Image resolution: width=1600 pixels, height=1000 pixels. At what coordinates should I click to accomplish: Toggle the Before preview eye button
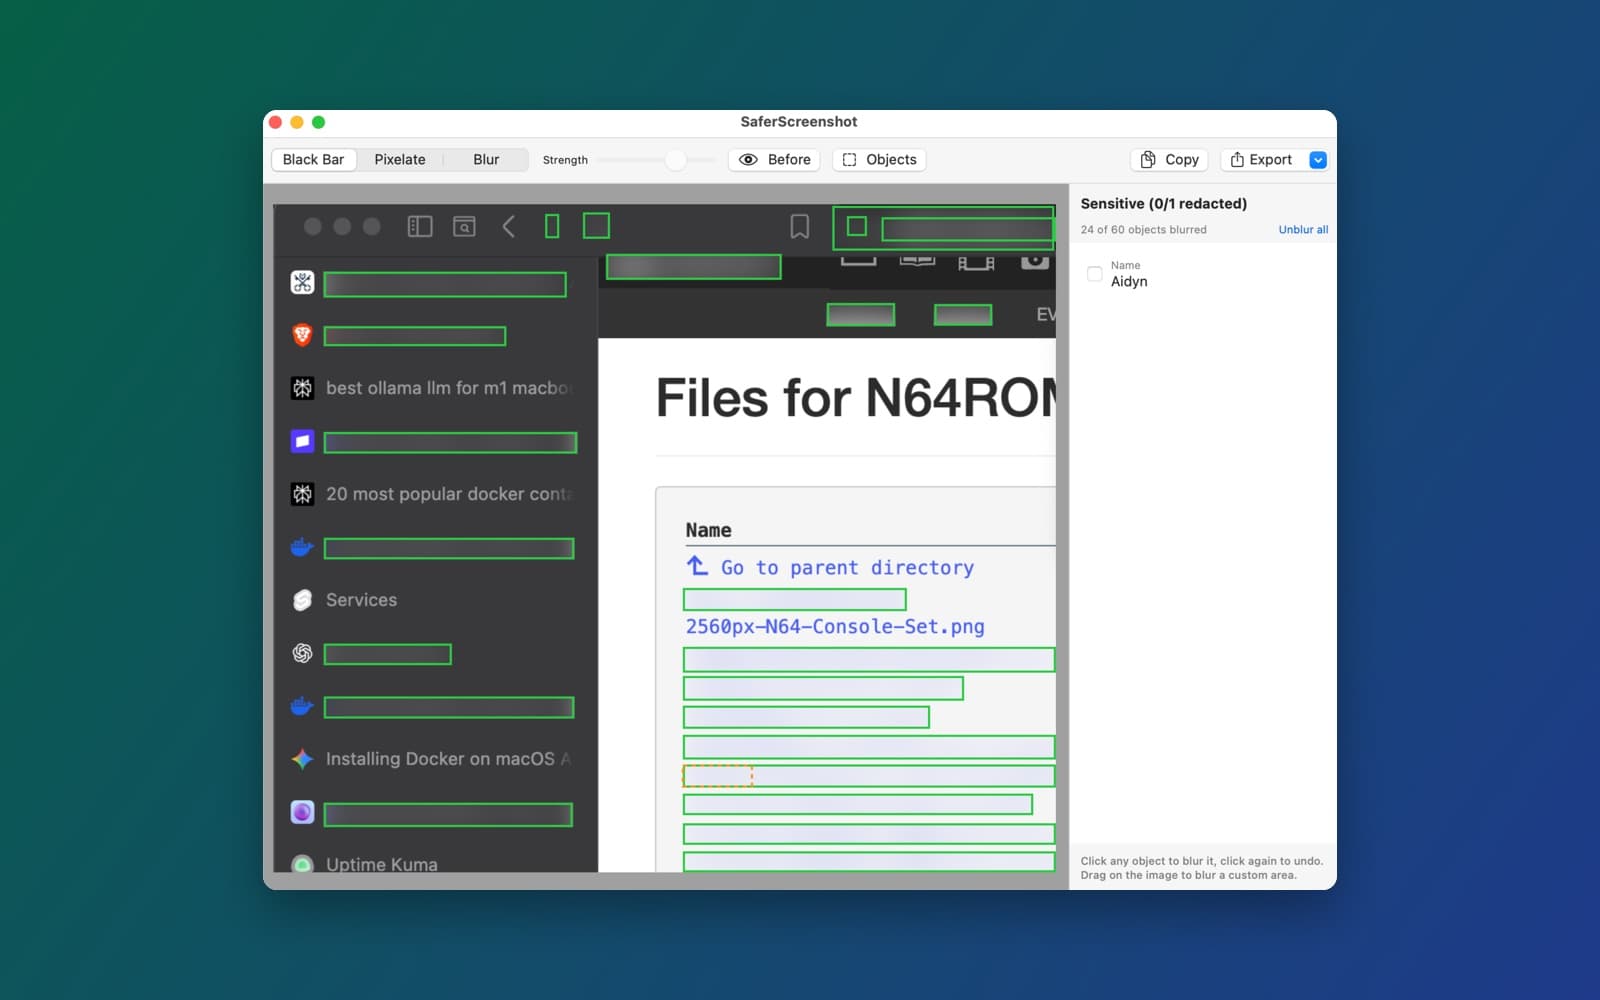pyautogui.click(x=775, y=160)
